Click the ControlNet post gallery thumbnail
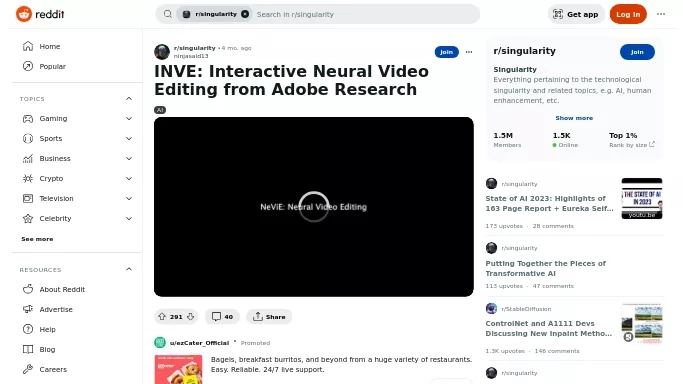This screenshot has width=683, height=384. pos(642,323)
